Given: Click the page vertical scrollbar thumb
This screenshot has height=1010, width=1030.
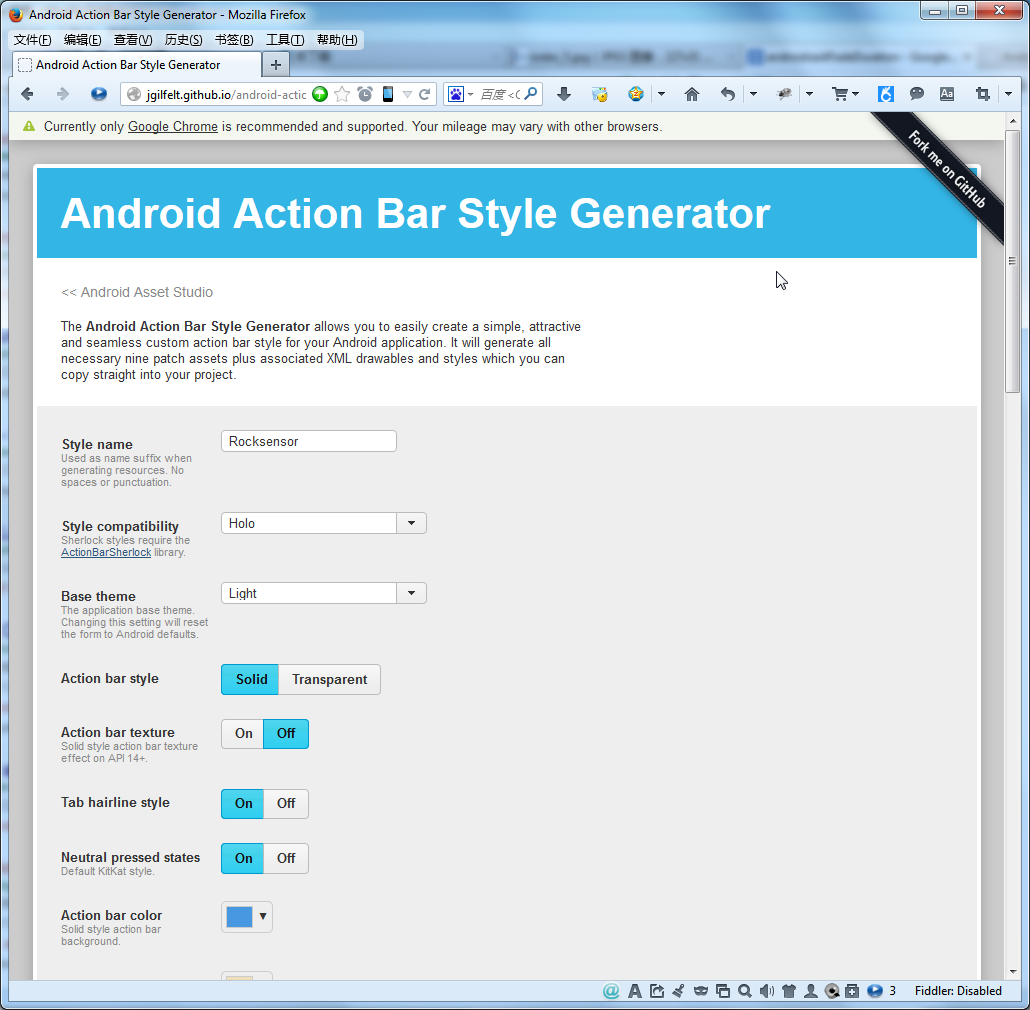Looking at the screenshot, I should click(x=1012, y=261).
